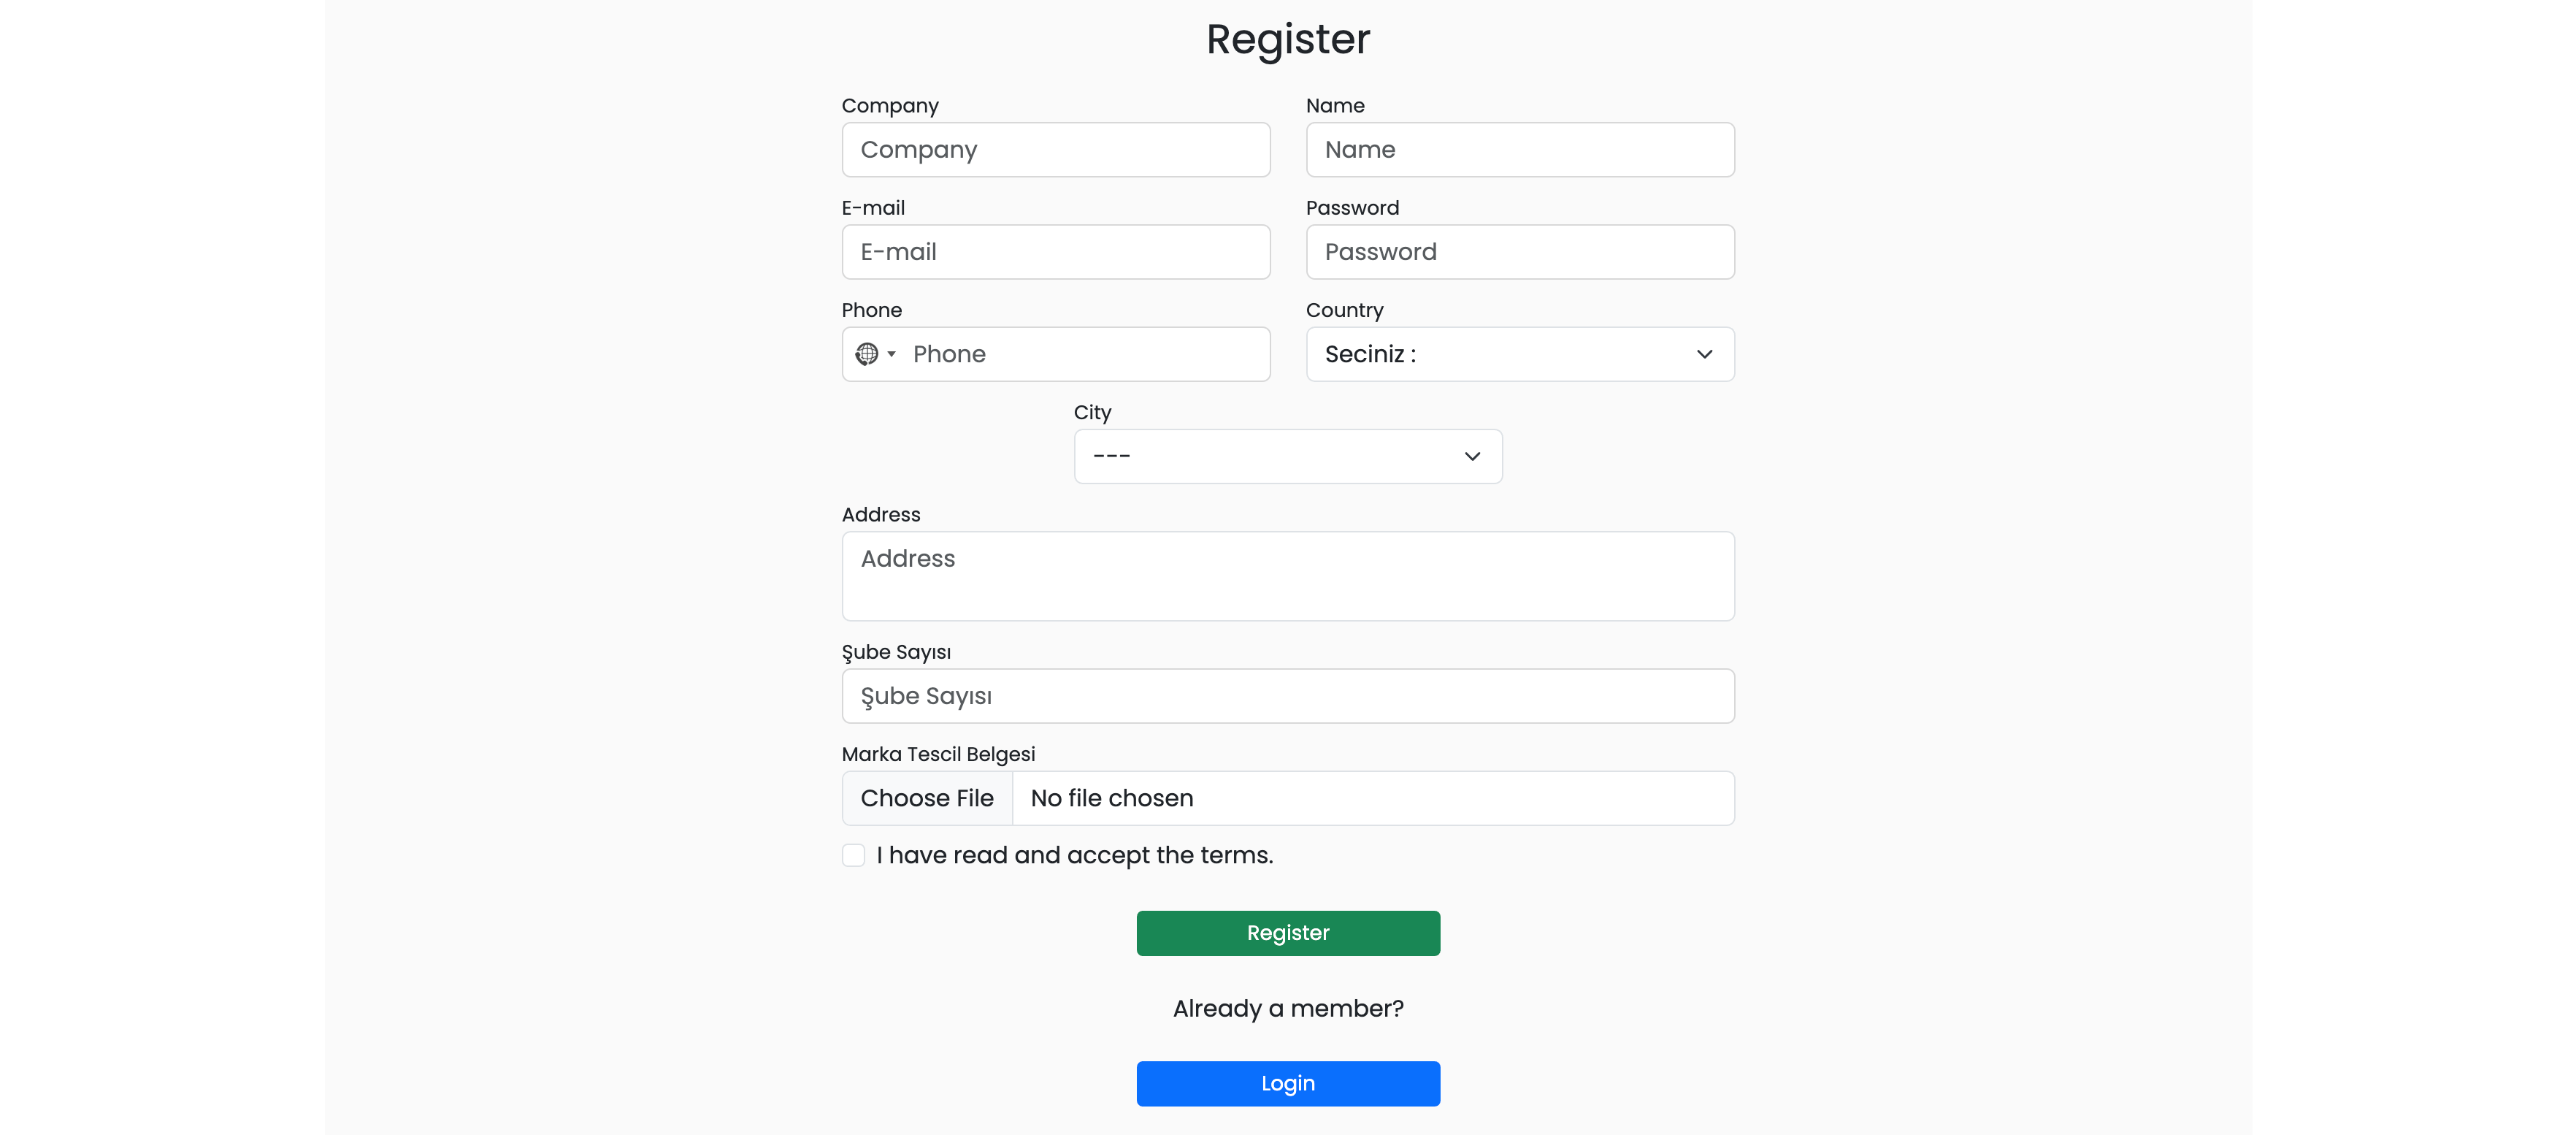Click the 'No file chosen' area

(1371, 798)
